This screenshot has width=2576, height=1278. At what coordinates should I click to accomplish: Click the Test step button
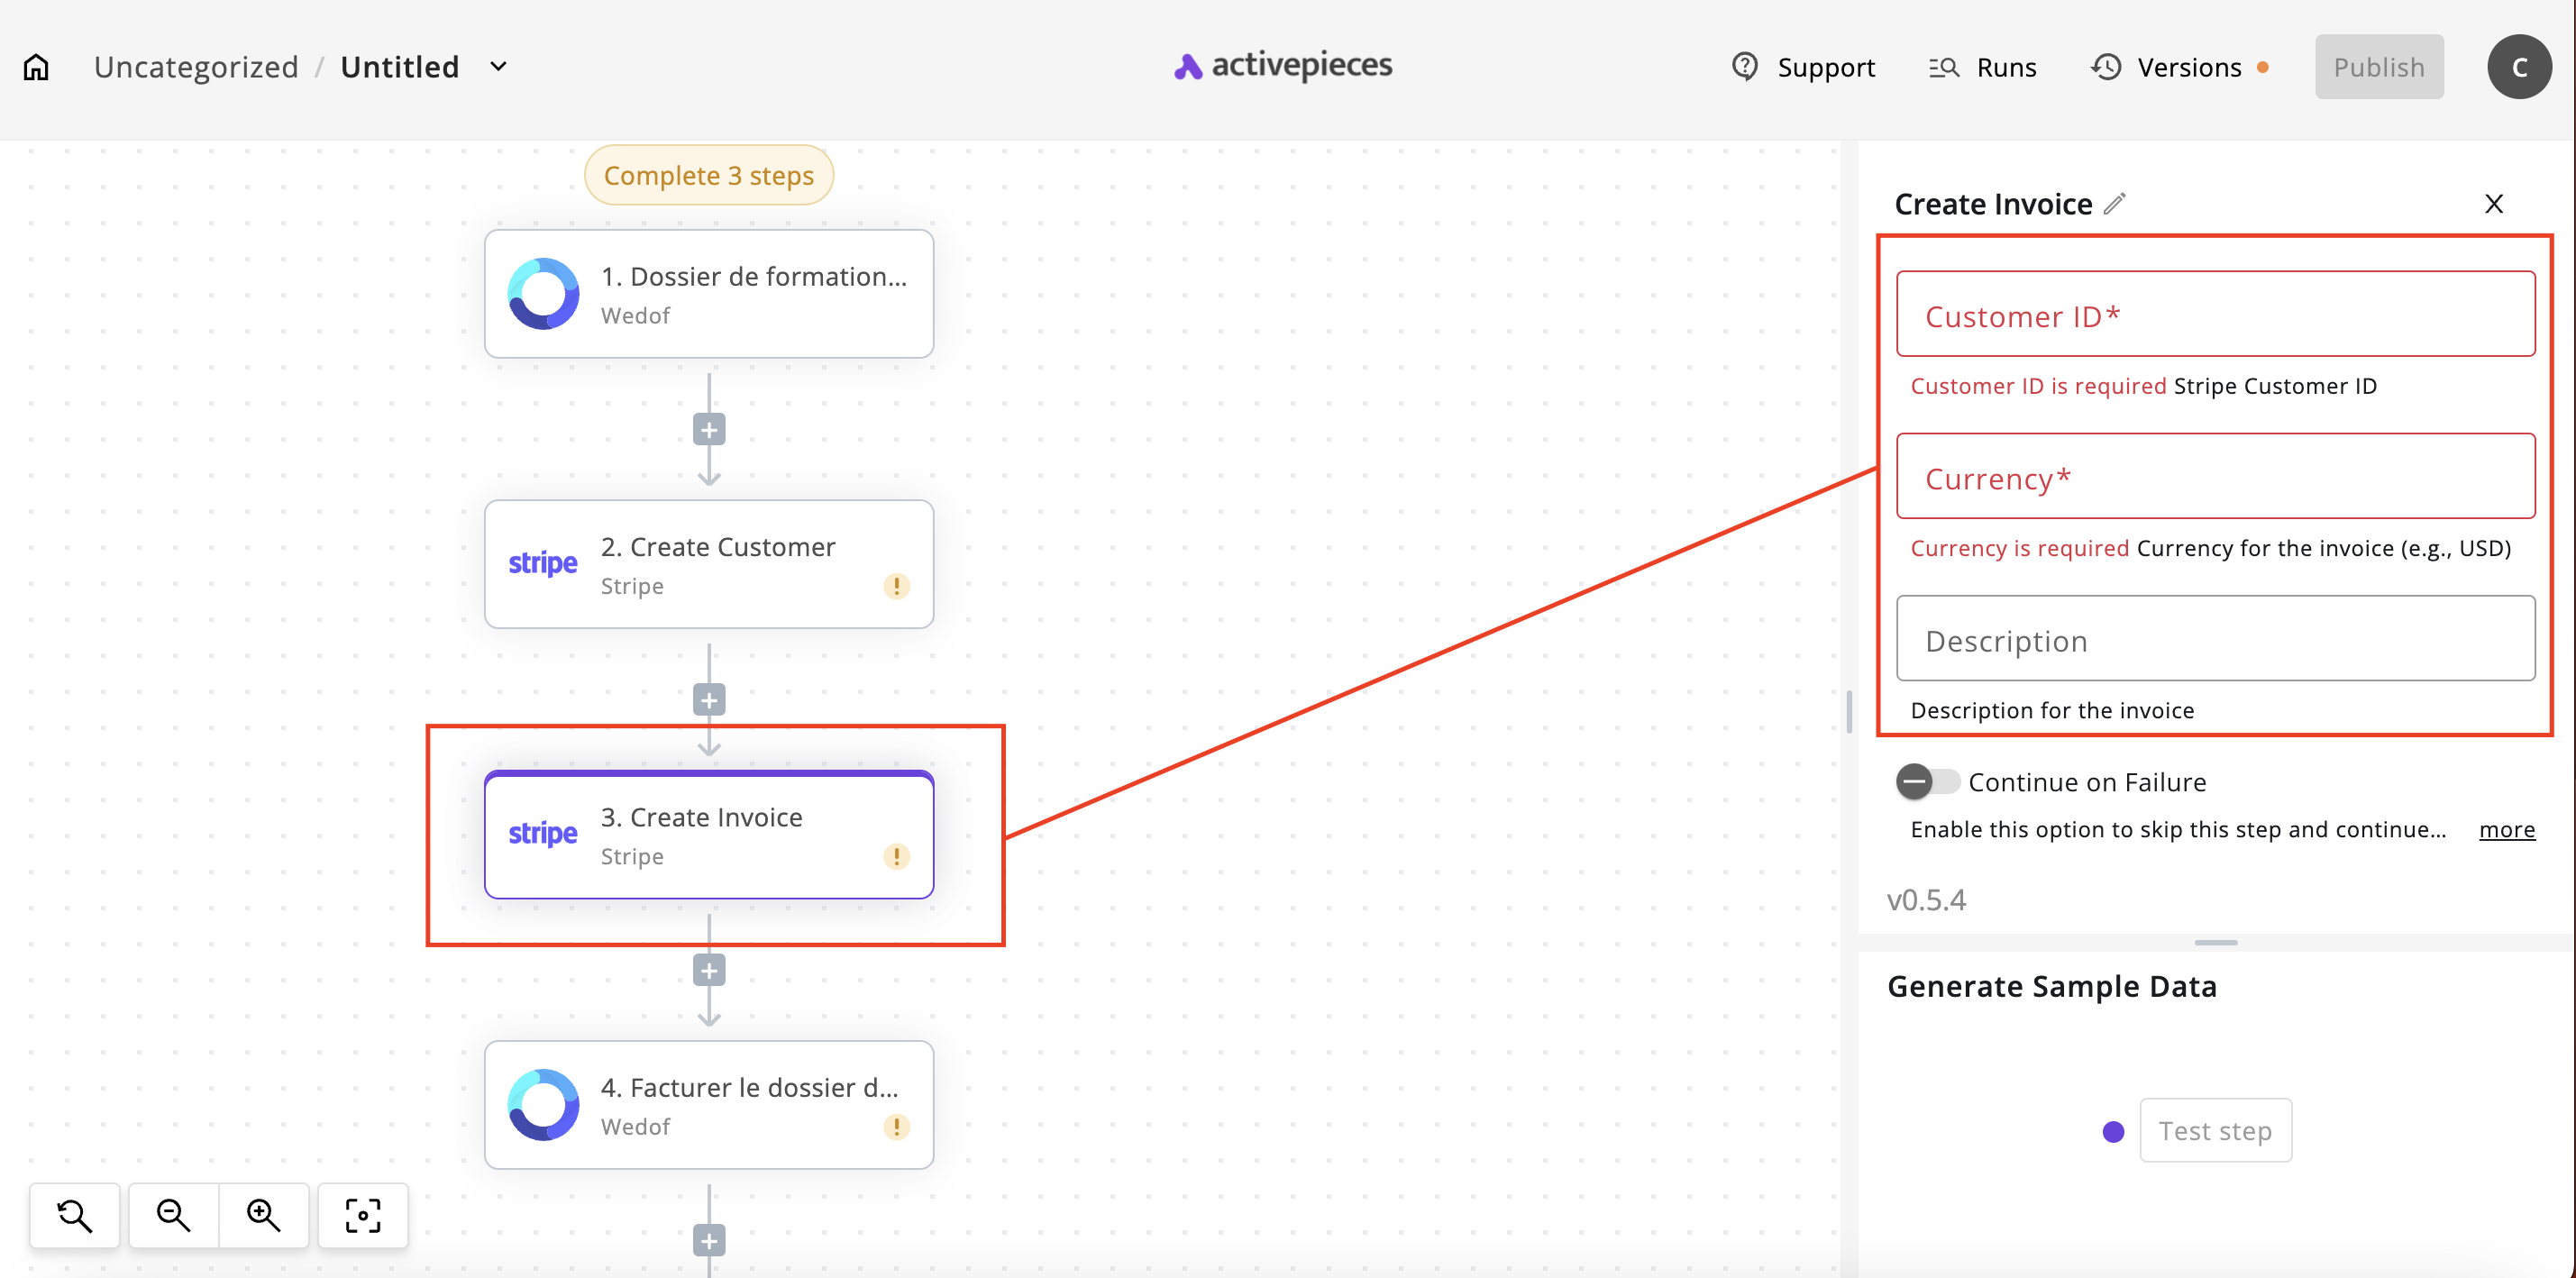[2215, 1130]
